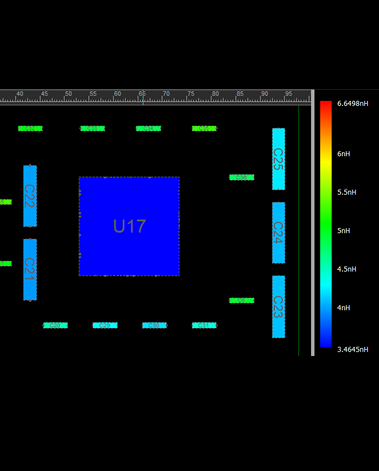Click the C24 capacitor block
Image resolution: width=379 pixels, height=471 pixels.
278,233
